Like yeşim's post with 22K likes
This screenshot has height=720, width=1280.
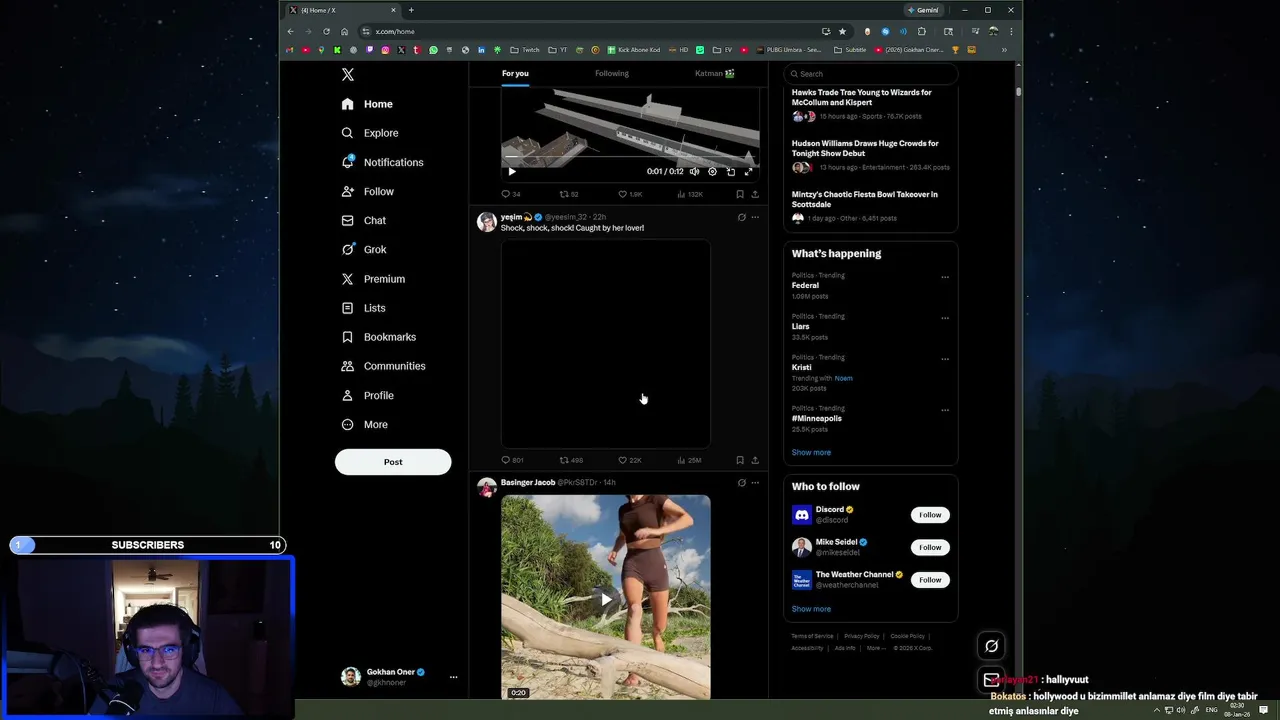tap(629, 460)
